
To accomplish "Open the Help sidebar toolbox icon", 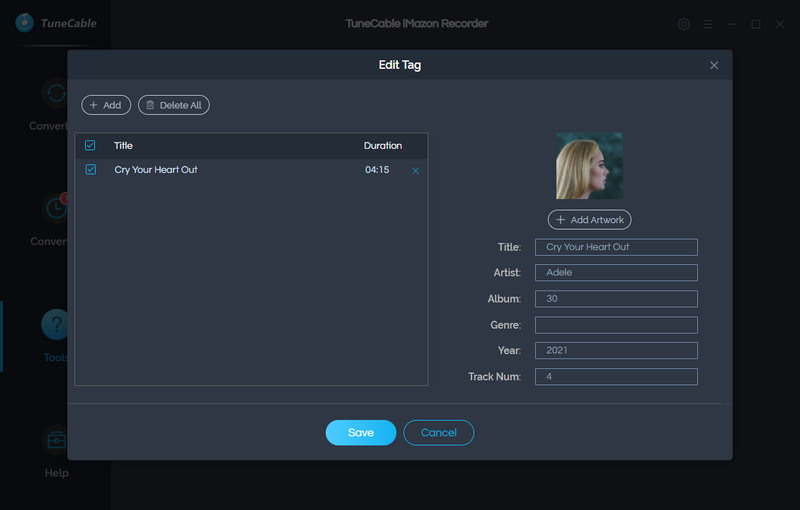I will [55, 440].
